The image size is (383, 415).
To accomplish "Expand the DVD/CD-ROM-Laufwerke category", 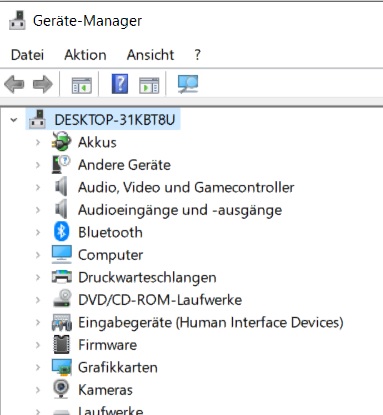I will (x=38, y=300).
